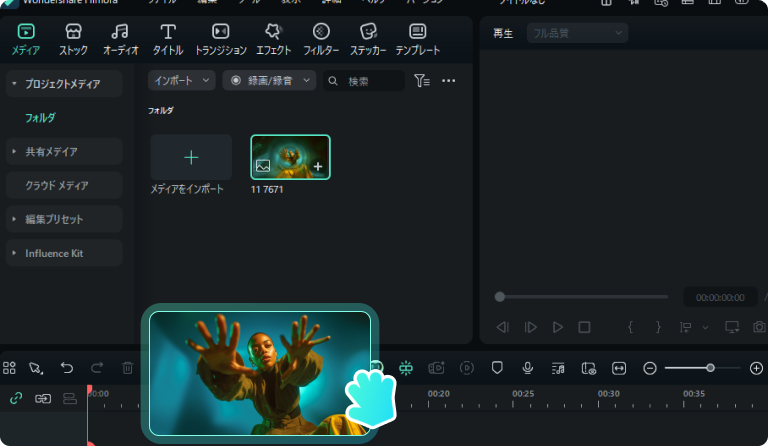This screenshot has height=446, width=768.
Task: Choose the select tool arrow icon
Action: pos(36,368)
